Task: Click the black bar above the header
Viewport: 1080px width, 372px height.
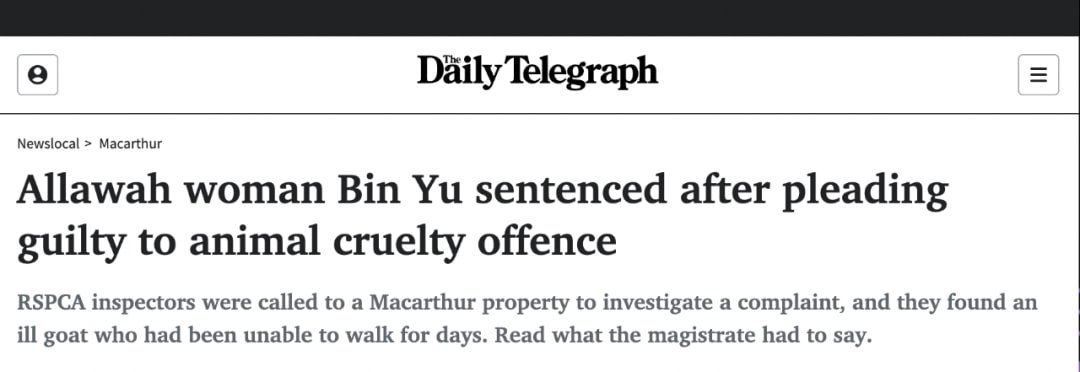Action: pyautogui.click(x=540, y=18)
